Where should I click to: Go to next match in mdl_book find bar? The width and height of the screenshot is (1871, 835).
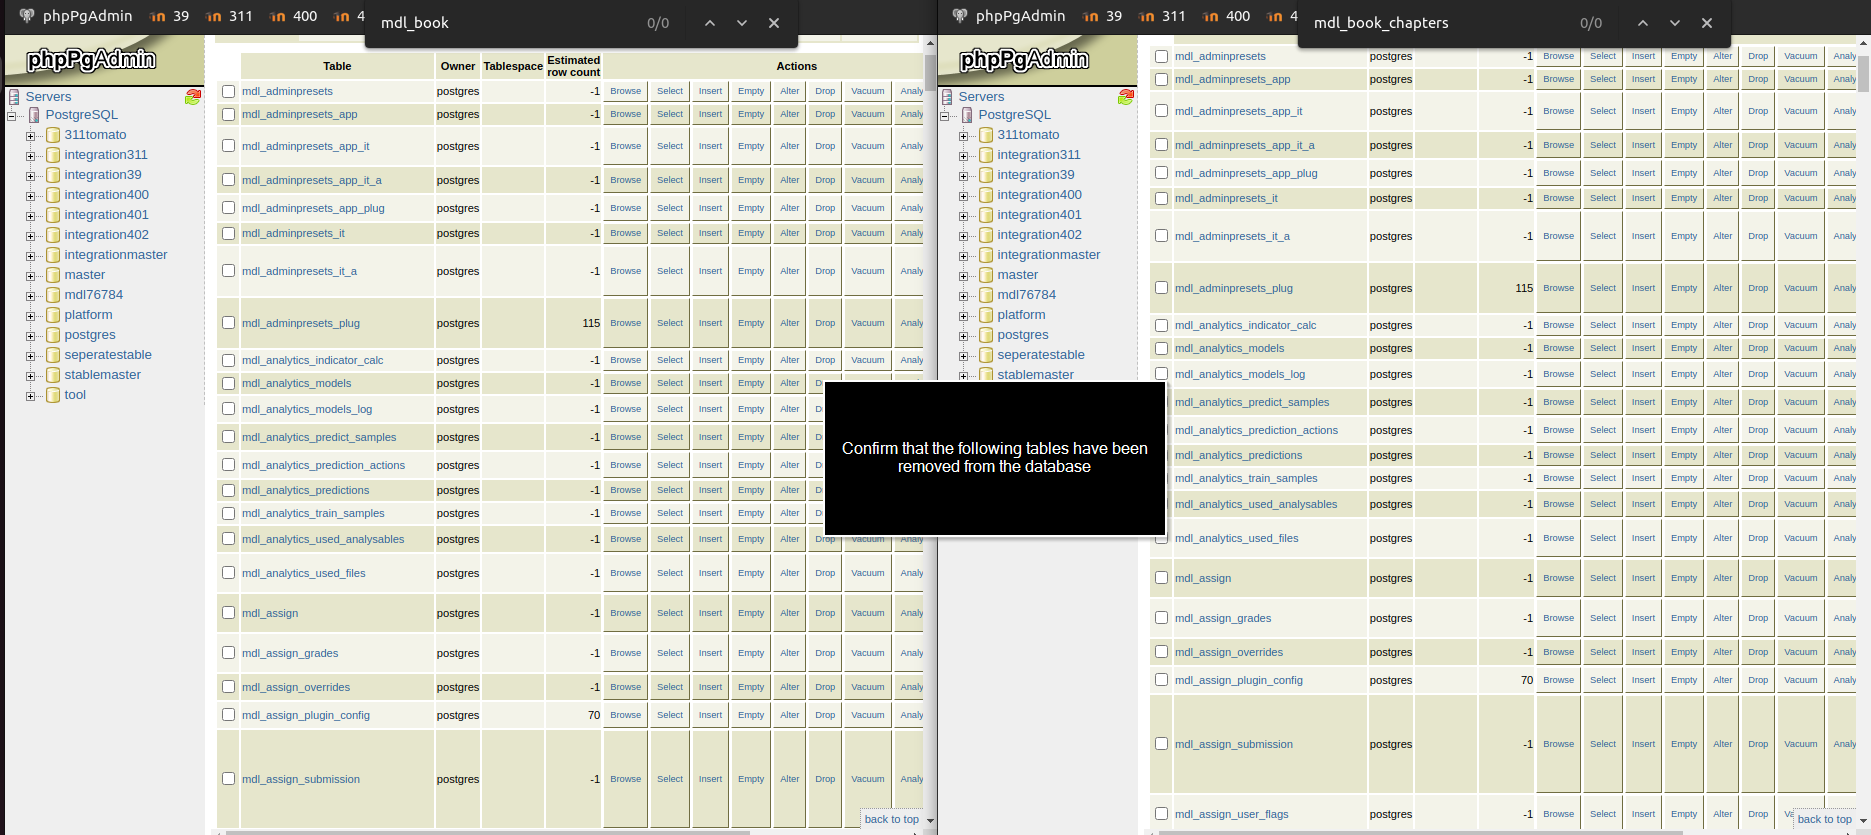(742, 23)
